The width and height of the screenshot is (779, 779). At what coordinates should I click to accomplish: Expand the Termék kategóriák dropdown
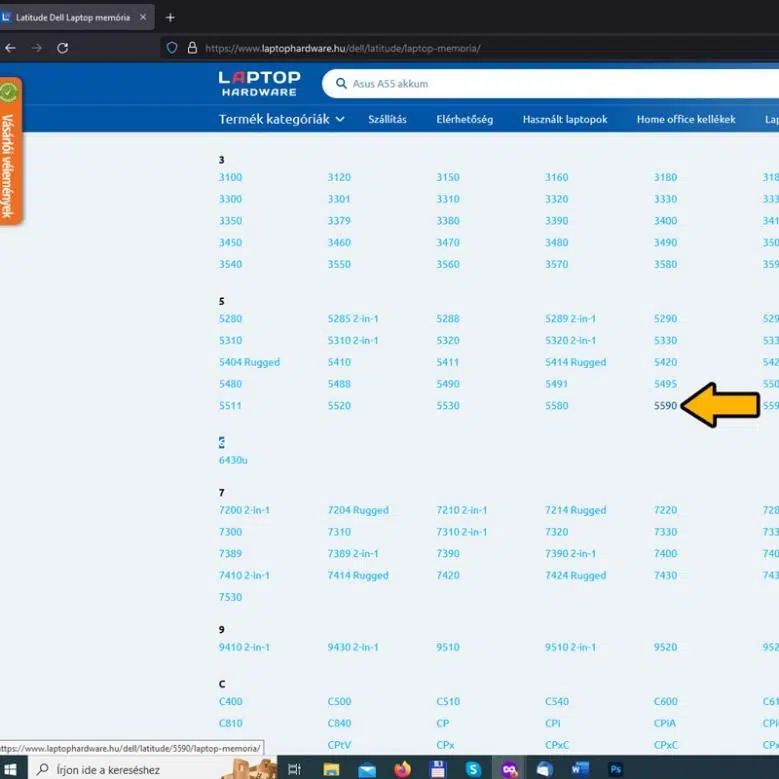pyautogui.click(x=282, y=119)
